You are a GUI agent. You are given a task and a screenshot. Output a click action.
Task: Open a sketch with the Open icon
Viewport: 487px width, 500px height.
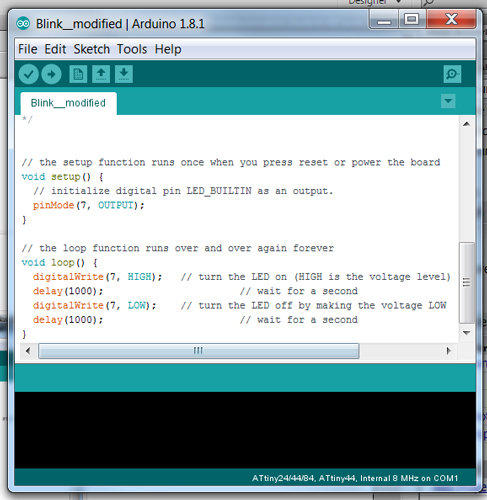(101, 74)
